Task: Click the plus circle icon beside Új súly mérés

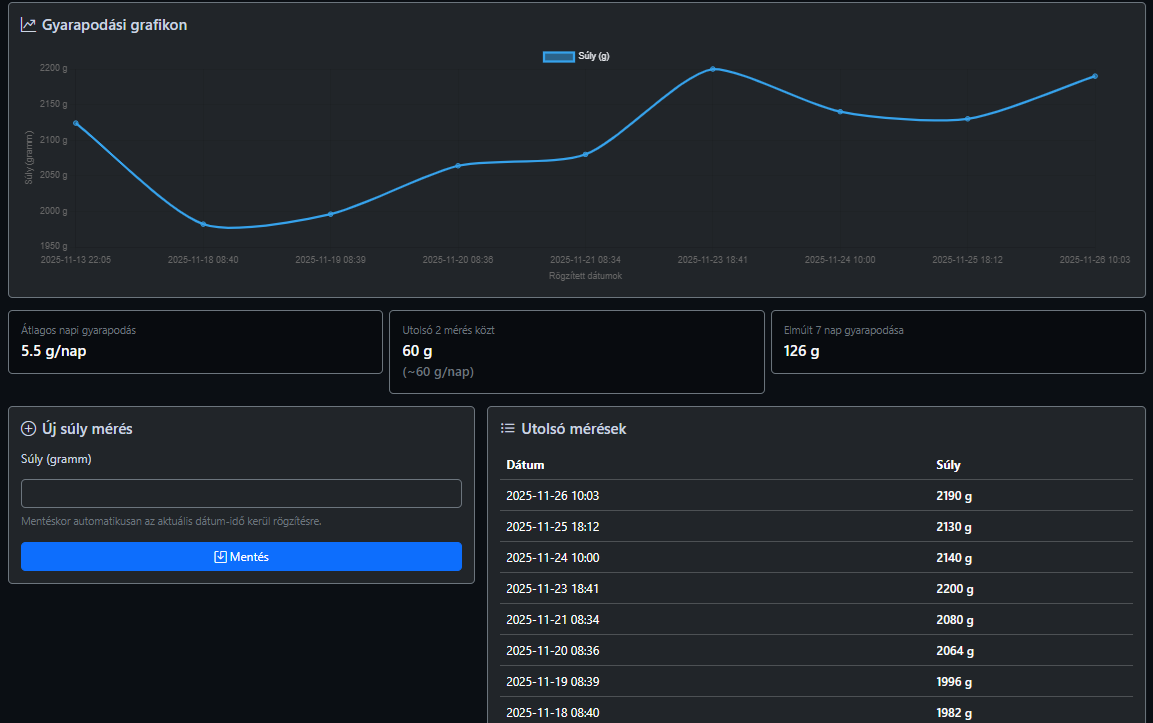Action: point(28,429)
